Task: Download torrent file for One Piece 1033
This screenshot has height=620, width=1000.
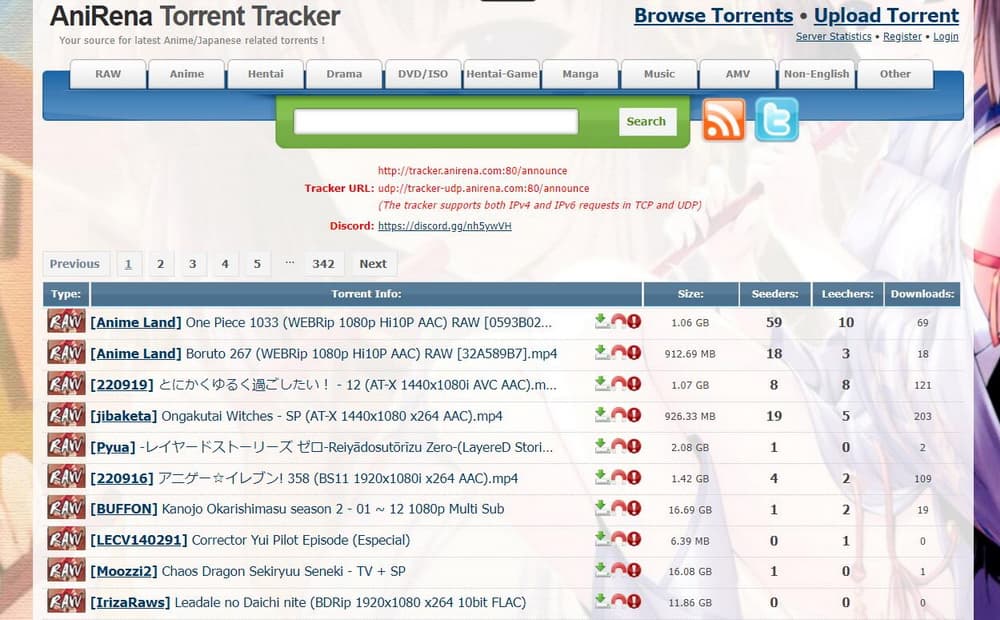Action: (600, 319)
